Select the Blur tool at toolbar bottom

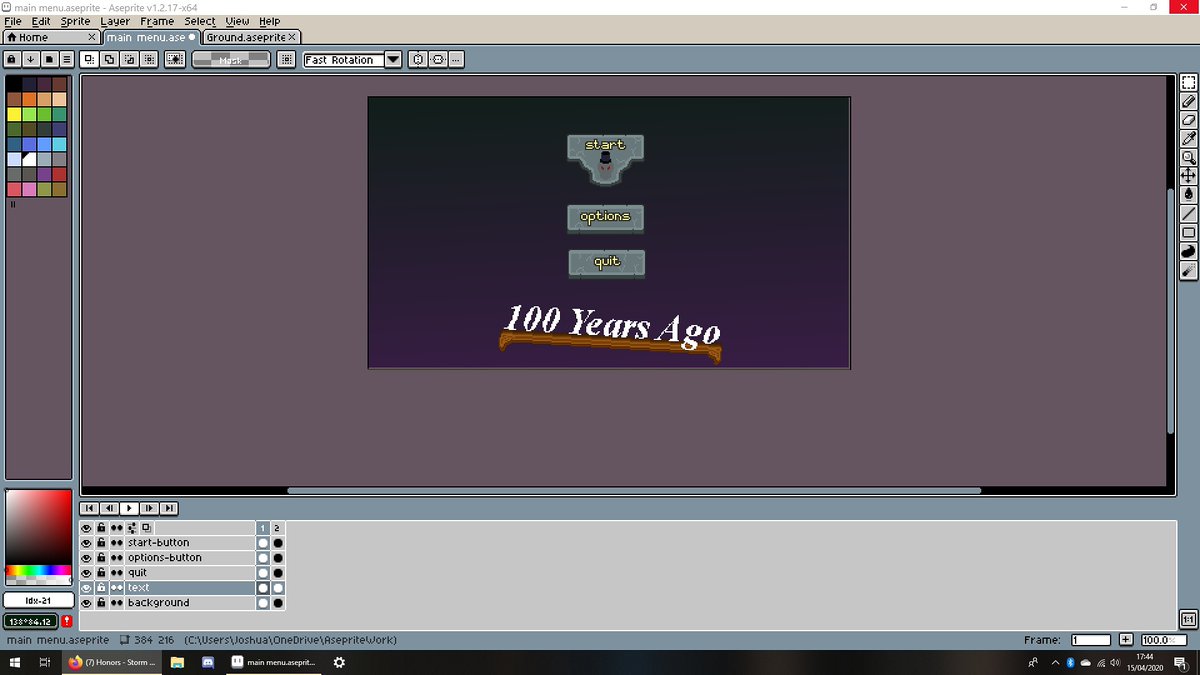pos(1188,270)
